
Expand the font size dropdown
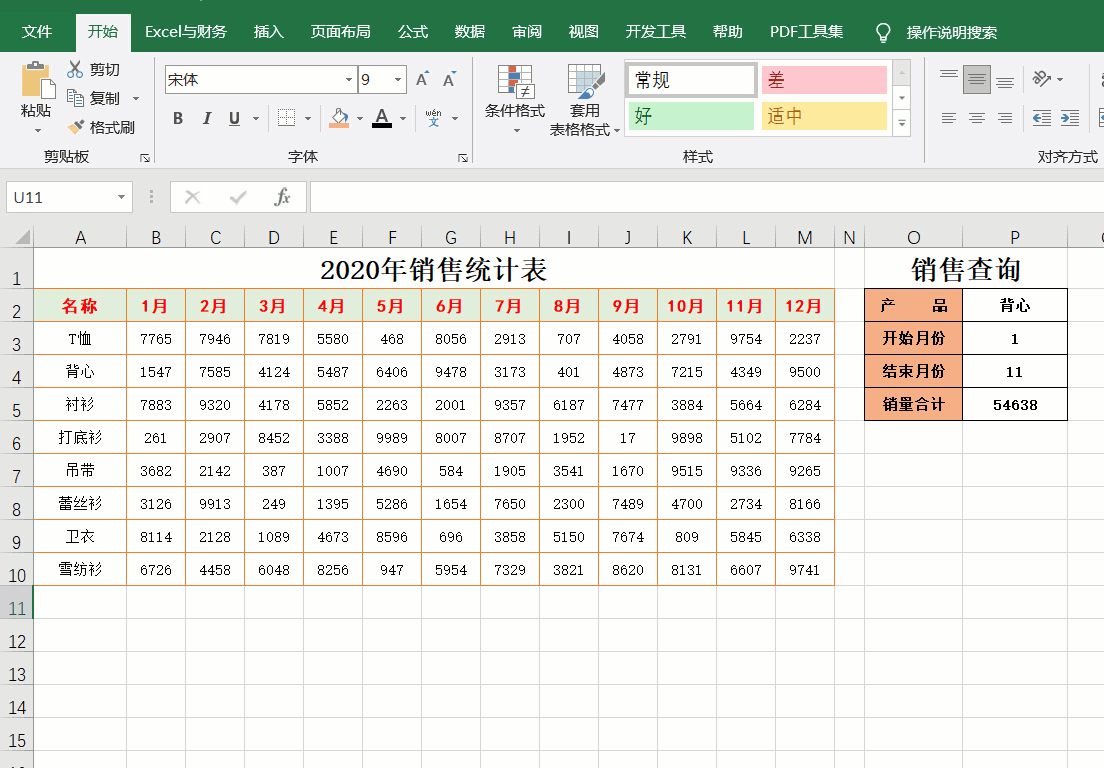[398, 80]
